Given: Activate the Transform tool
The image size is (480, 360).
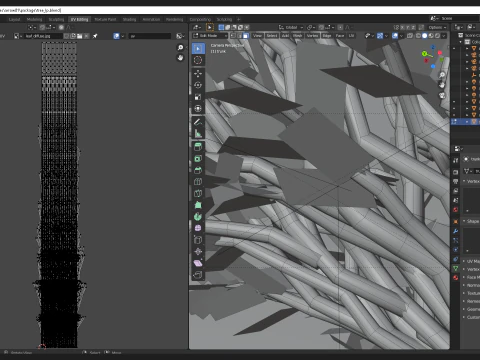Looking at the screenshot, I should pos(198,109).
